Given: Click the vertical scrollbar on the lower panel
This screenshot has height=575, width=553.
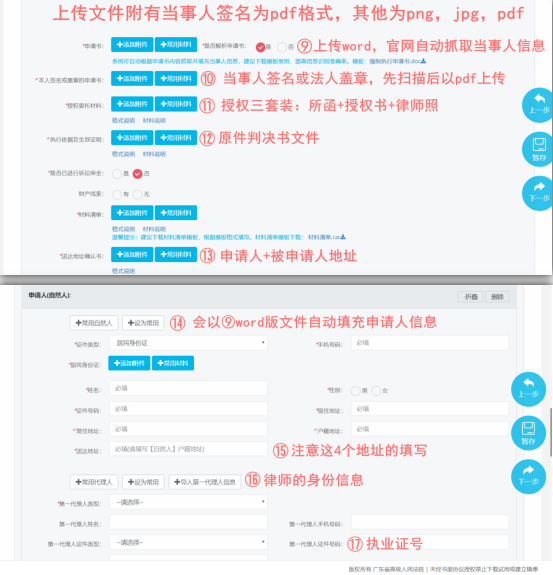Looking at the screenshot, I should 550,432.
